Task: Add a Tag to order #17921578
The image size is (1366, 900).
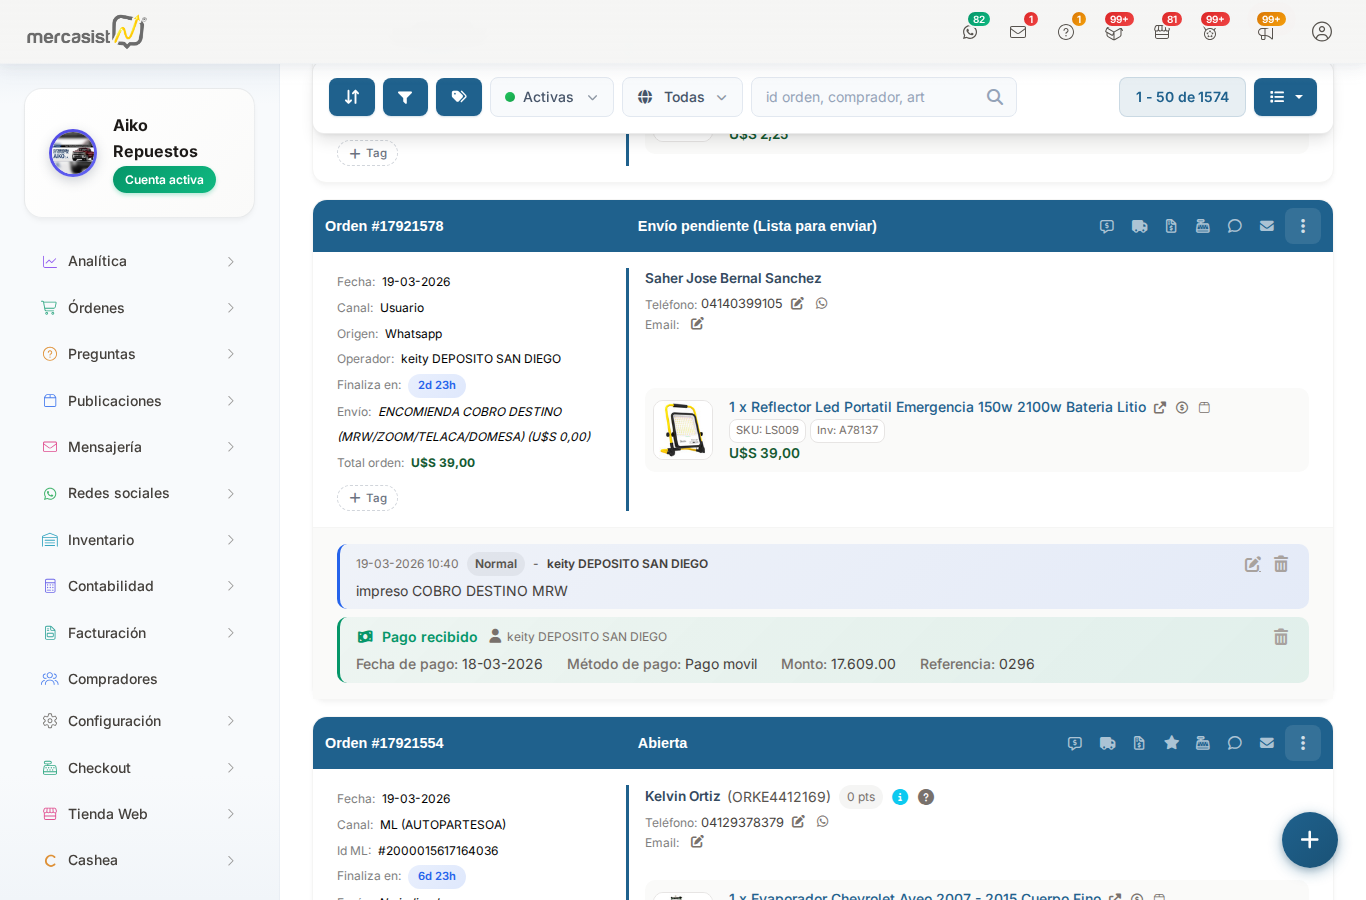Action: 367,498
